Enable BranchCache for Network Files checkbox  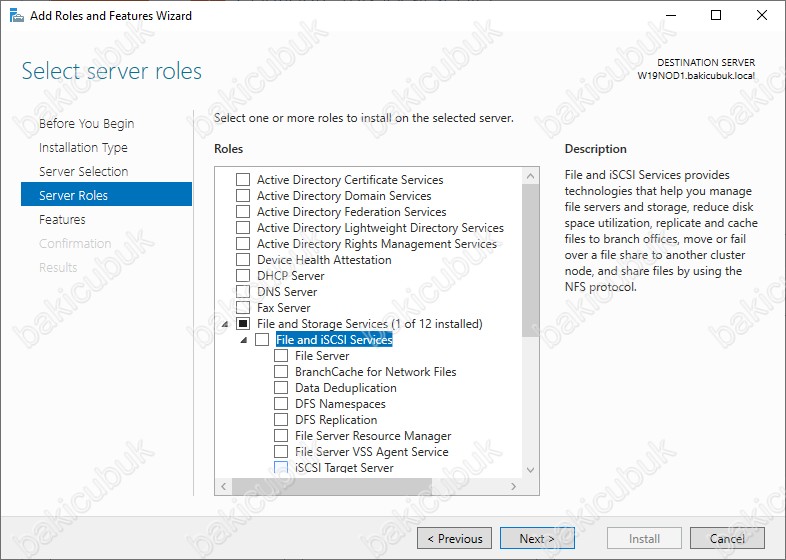coord(281,372)
